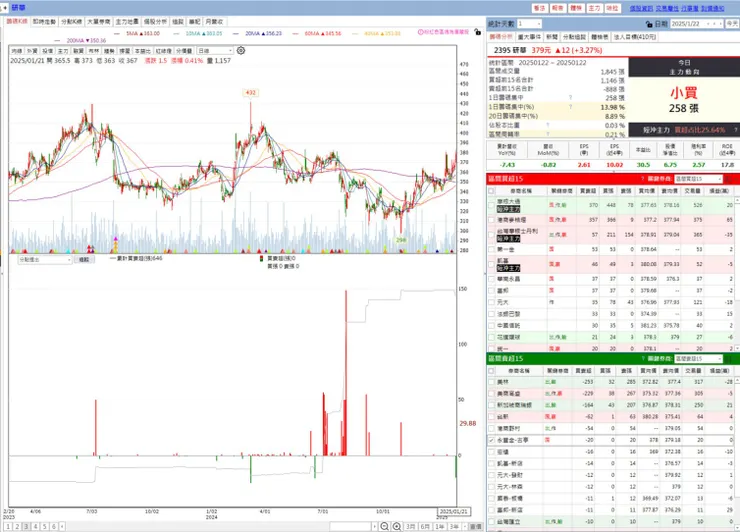Toggle the 外資 chart indicator button
740x532 pixels.
tap(32, 51)
